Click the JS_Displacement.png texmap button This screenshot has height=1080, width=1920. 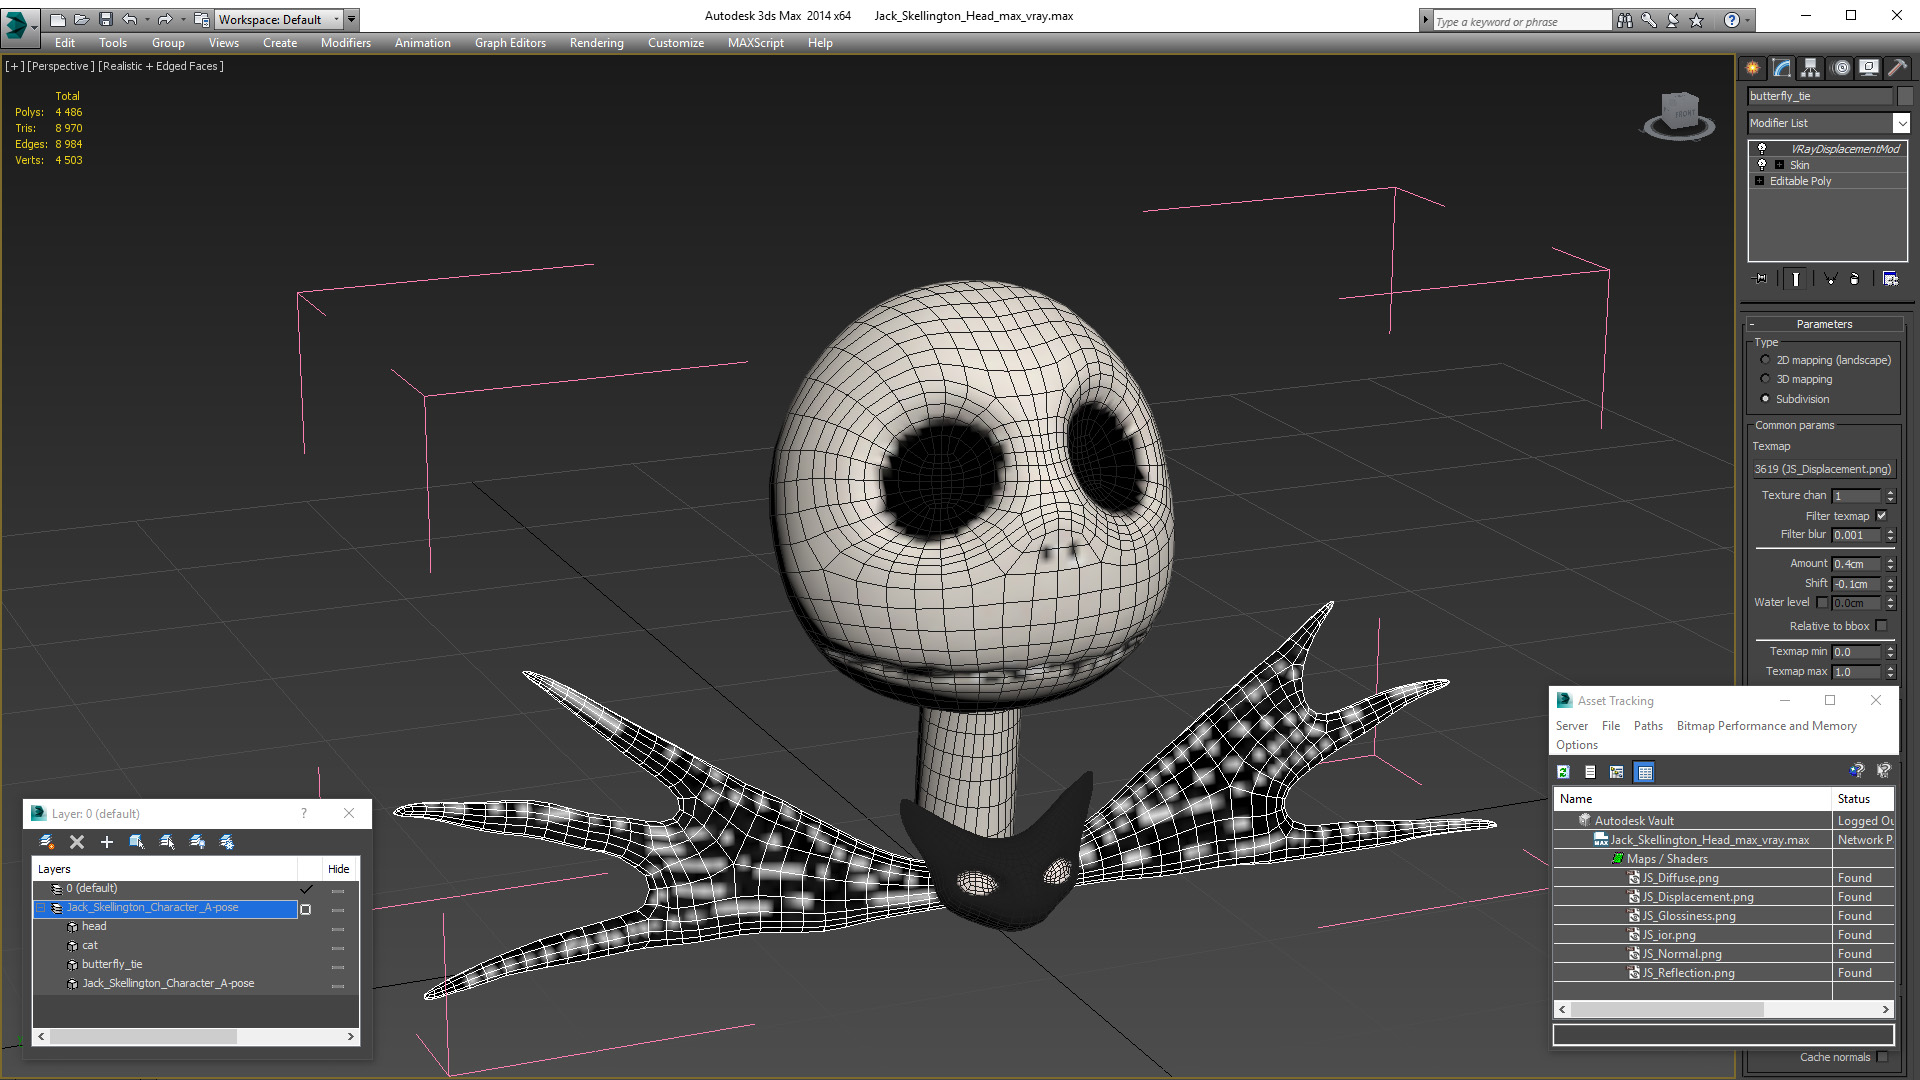coord(1824,469)
